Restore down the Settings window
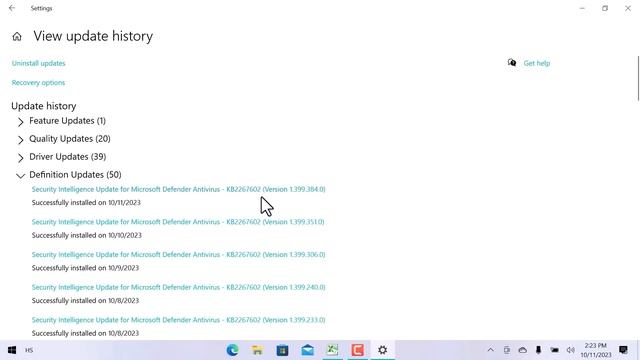The height and width of the screenshot is (360, 640). point(605,8)
